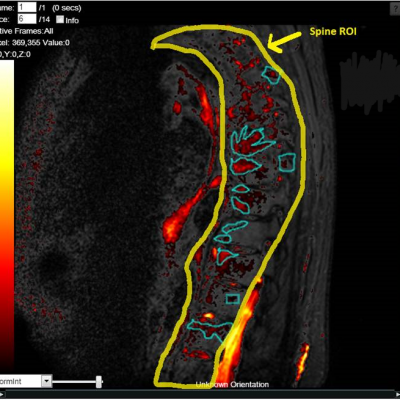Click the Unknown Orientation label
This screenshot has height=400, width=400.
point(232,385)
